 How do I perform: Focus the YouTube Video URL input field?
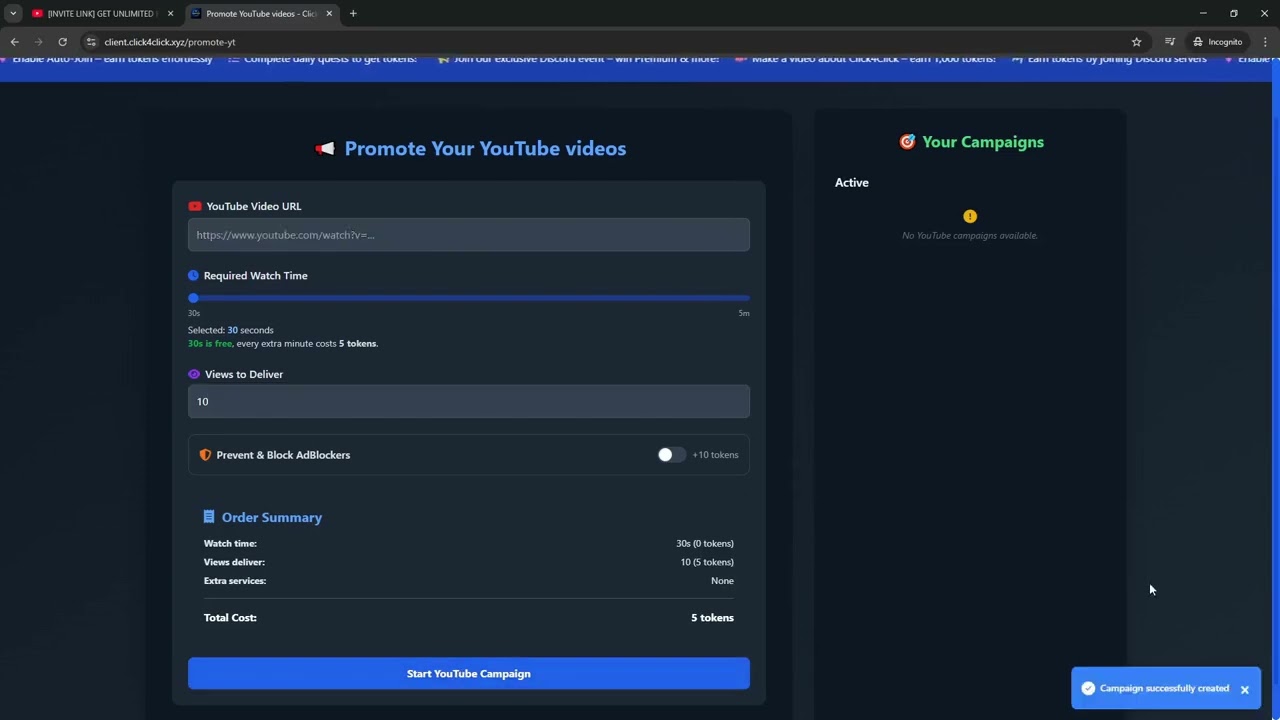468,235
